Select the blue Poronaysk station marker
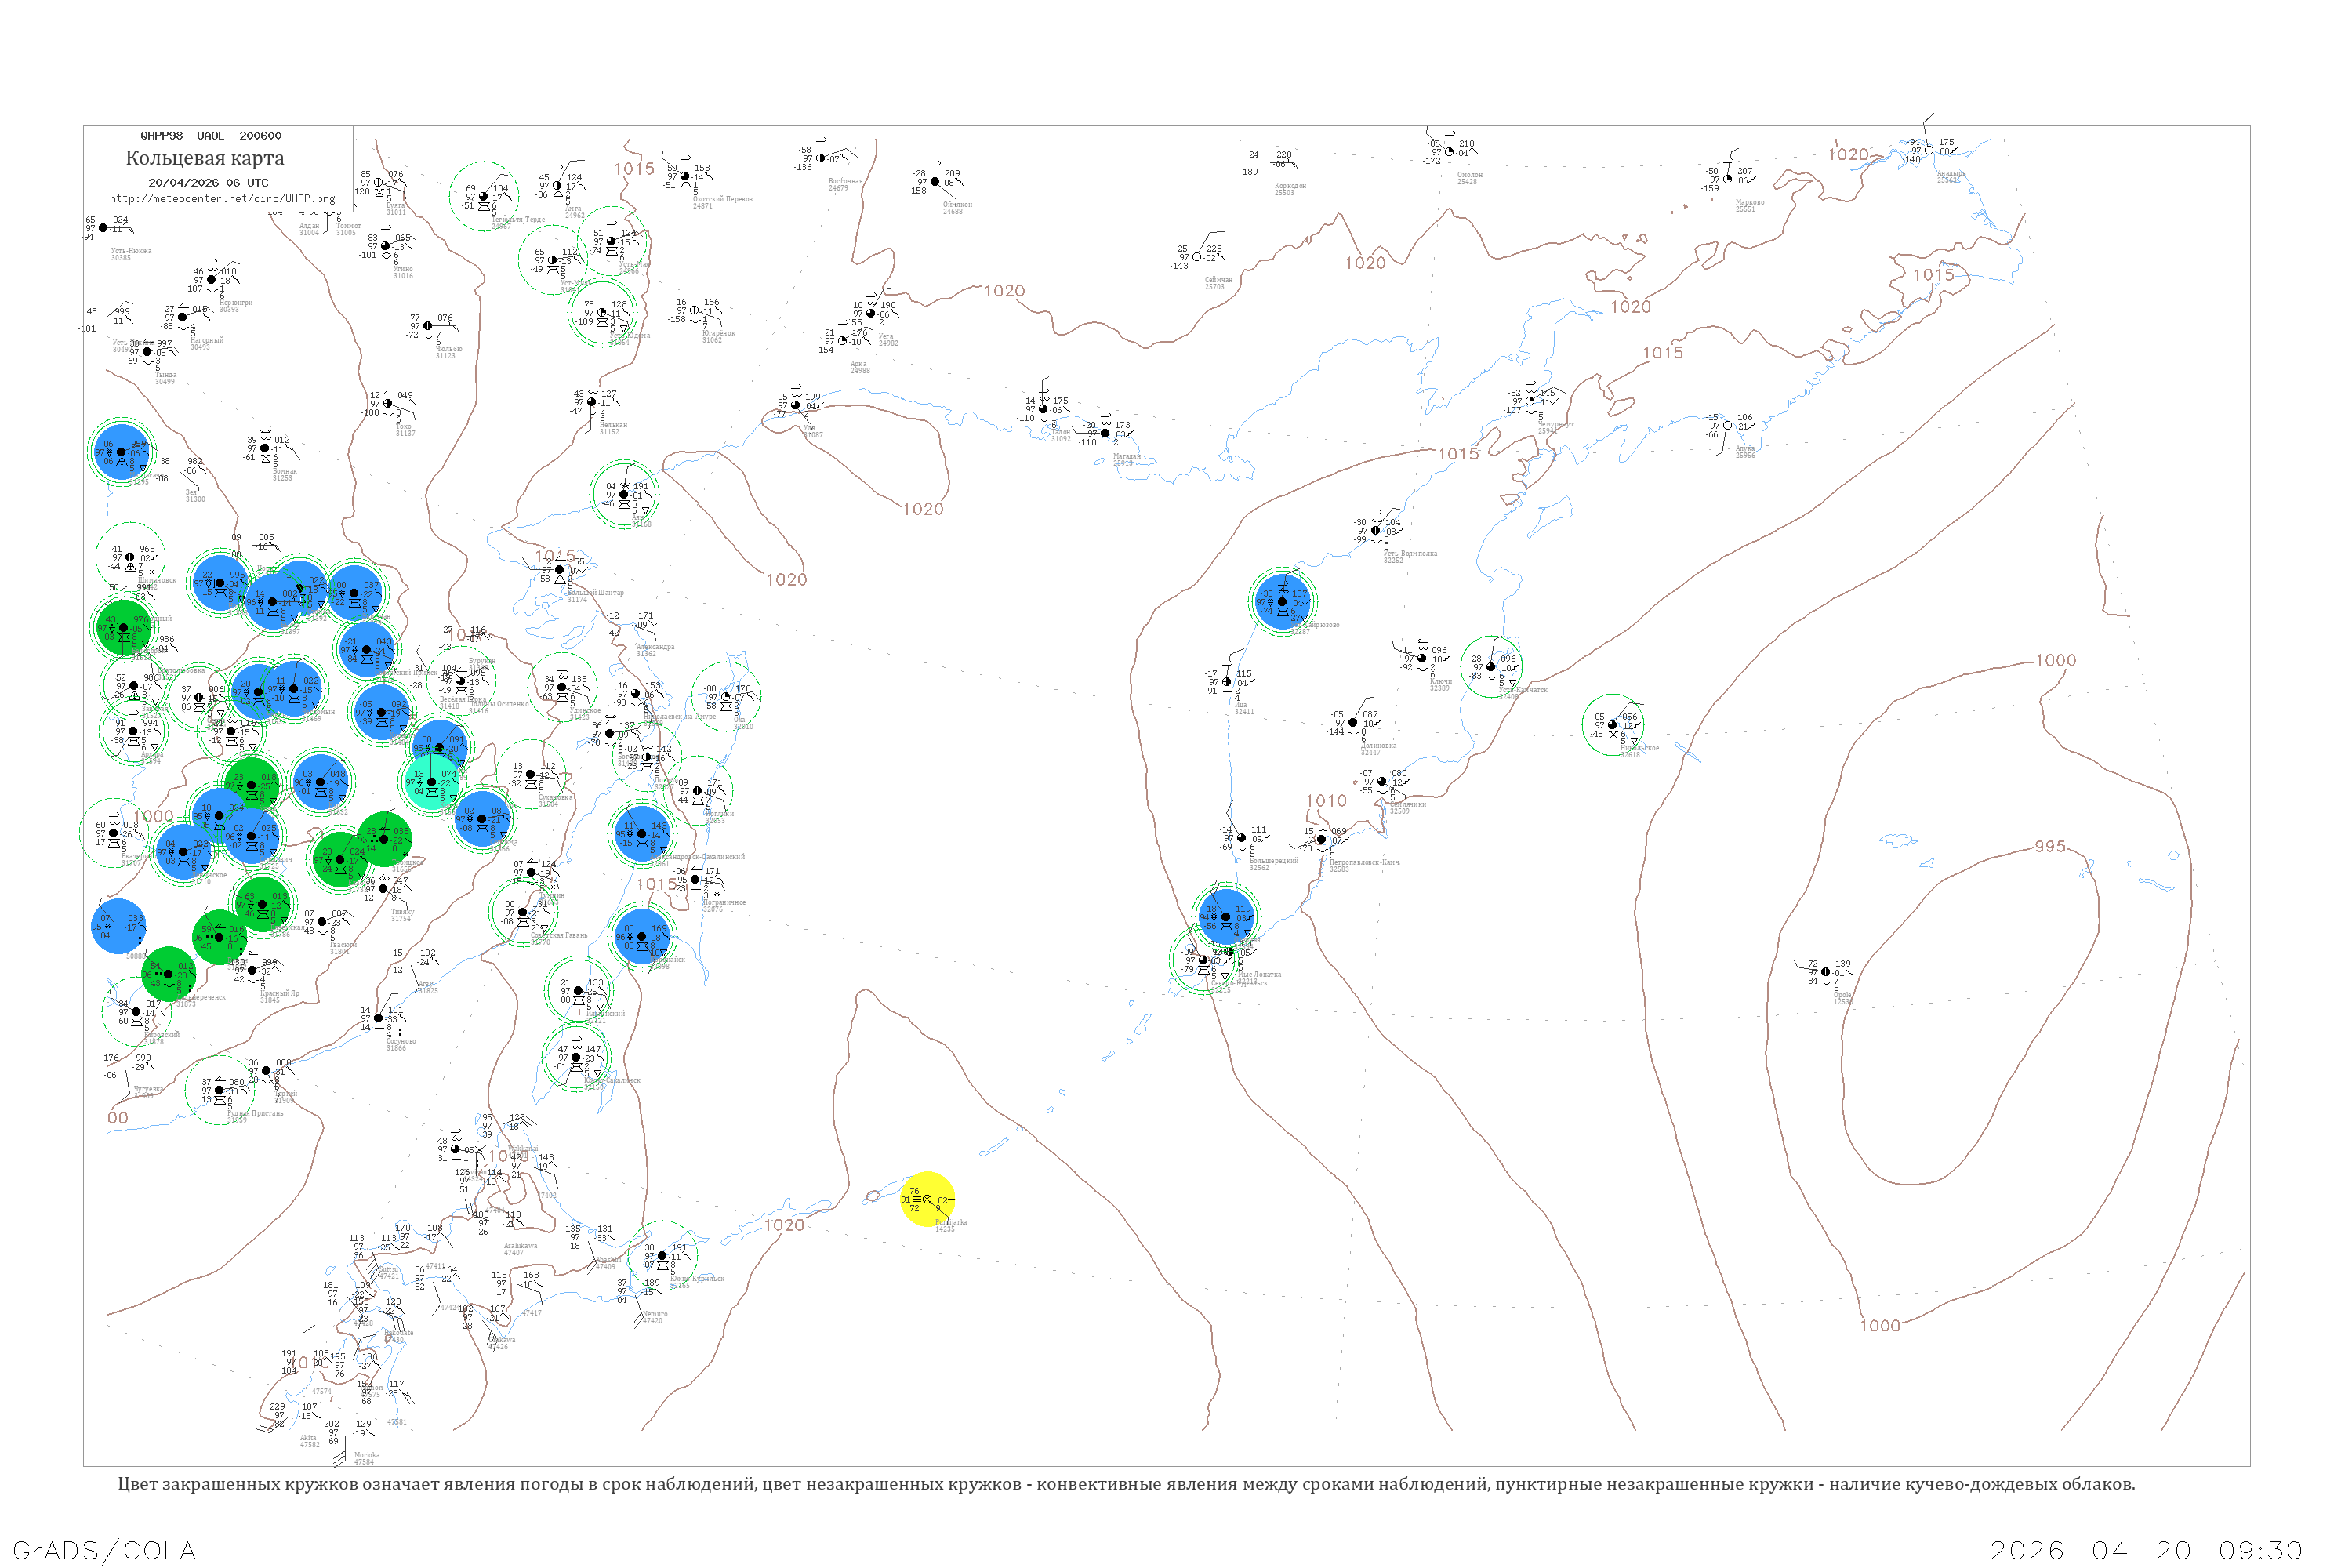Viewport: 2352px width, 1568px height. [641, 936]
